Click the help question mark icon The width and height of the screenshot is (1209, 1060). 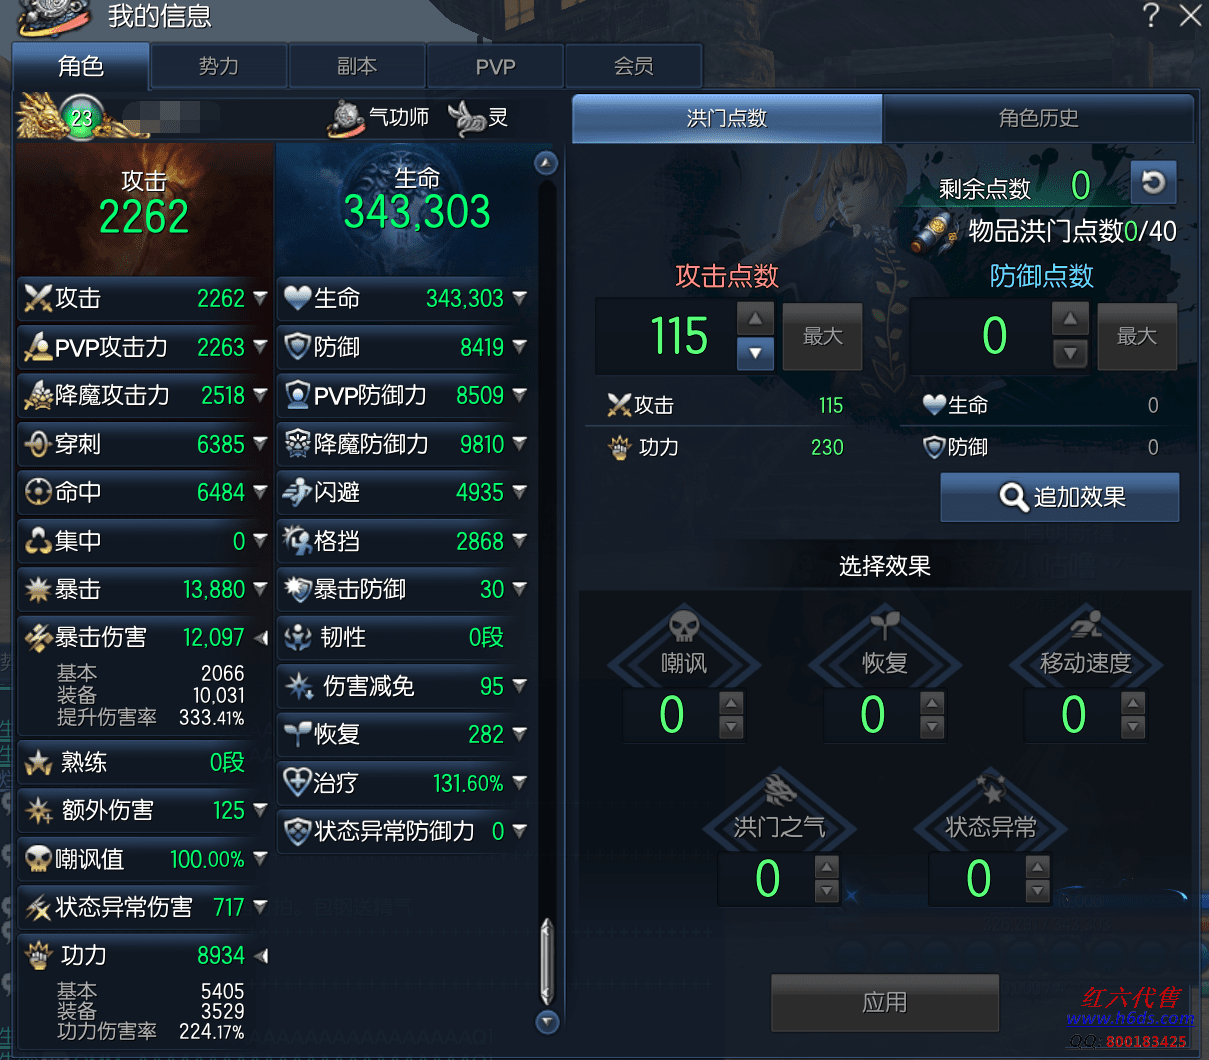click(1151, 15)
